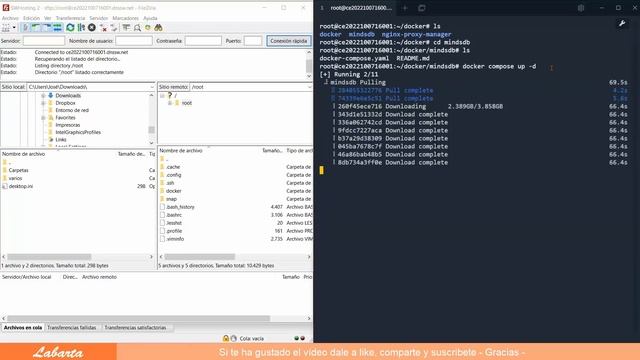Click the process queue toolbar icon

coord(81,28)
